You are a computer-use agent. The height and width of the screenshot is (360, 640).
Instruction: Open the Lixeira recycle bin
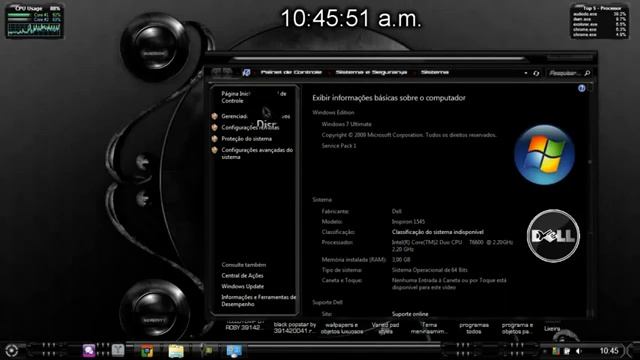coord(552,329)
